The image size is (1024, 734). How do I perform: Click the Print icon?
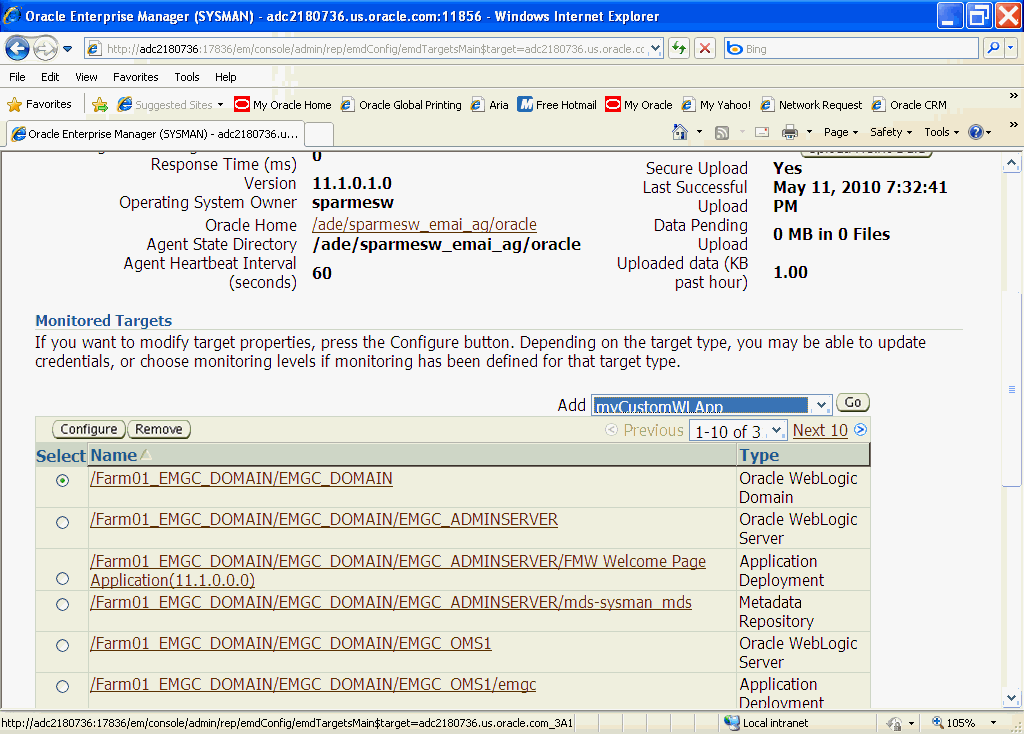[x=790, y=133]
